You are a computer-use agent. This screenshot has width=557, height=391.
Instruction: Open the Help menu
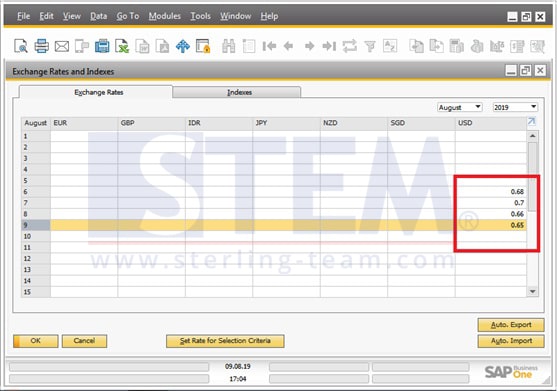tap(269, 16)
